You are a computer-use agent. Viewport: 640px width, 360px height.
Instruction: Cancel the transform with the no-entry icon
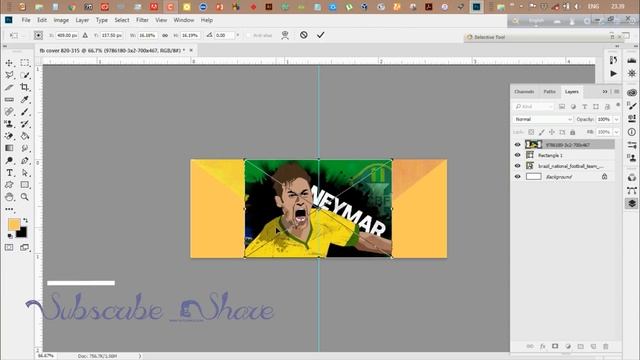(x=303, y=35)
